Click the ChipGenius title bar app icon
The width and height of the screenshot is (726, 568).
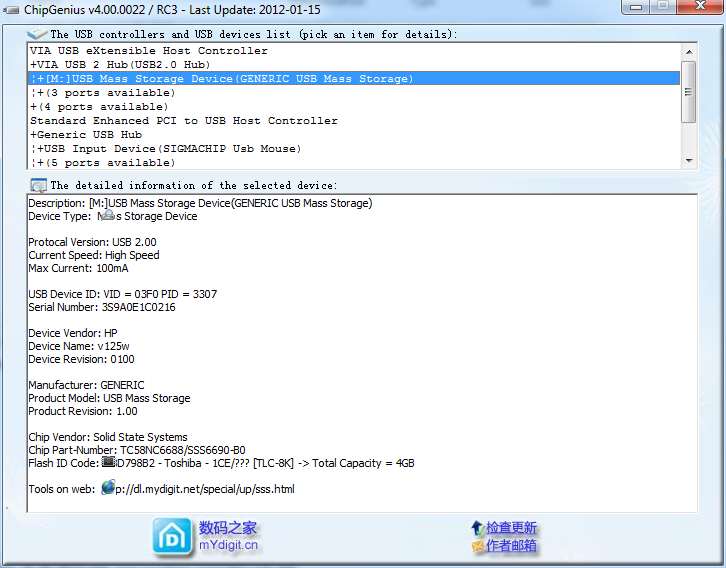11,10
